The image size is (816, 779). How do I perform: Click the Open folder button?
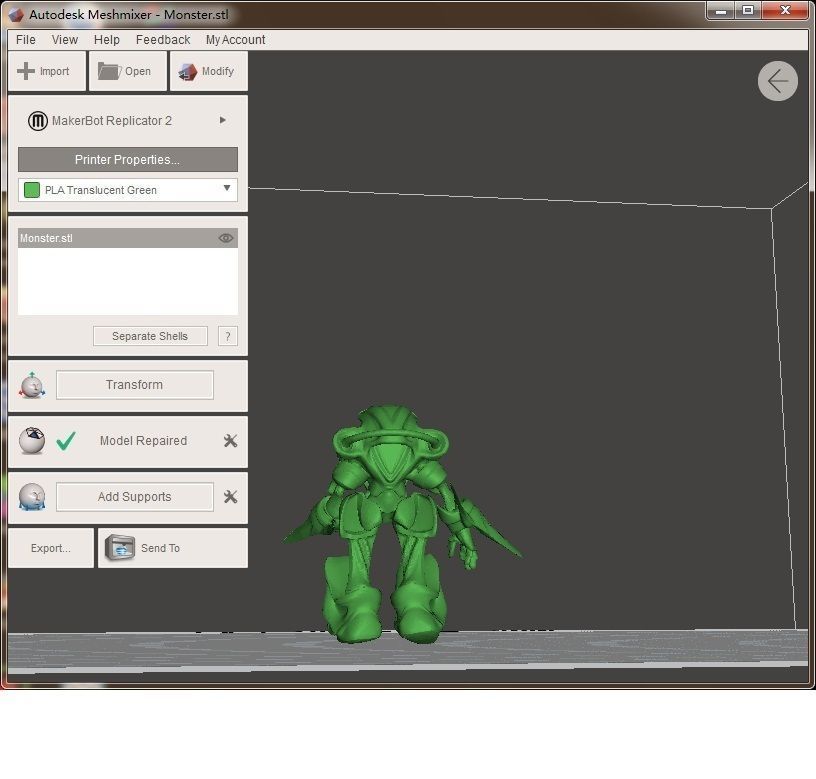128,71
